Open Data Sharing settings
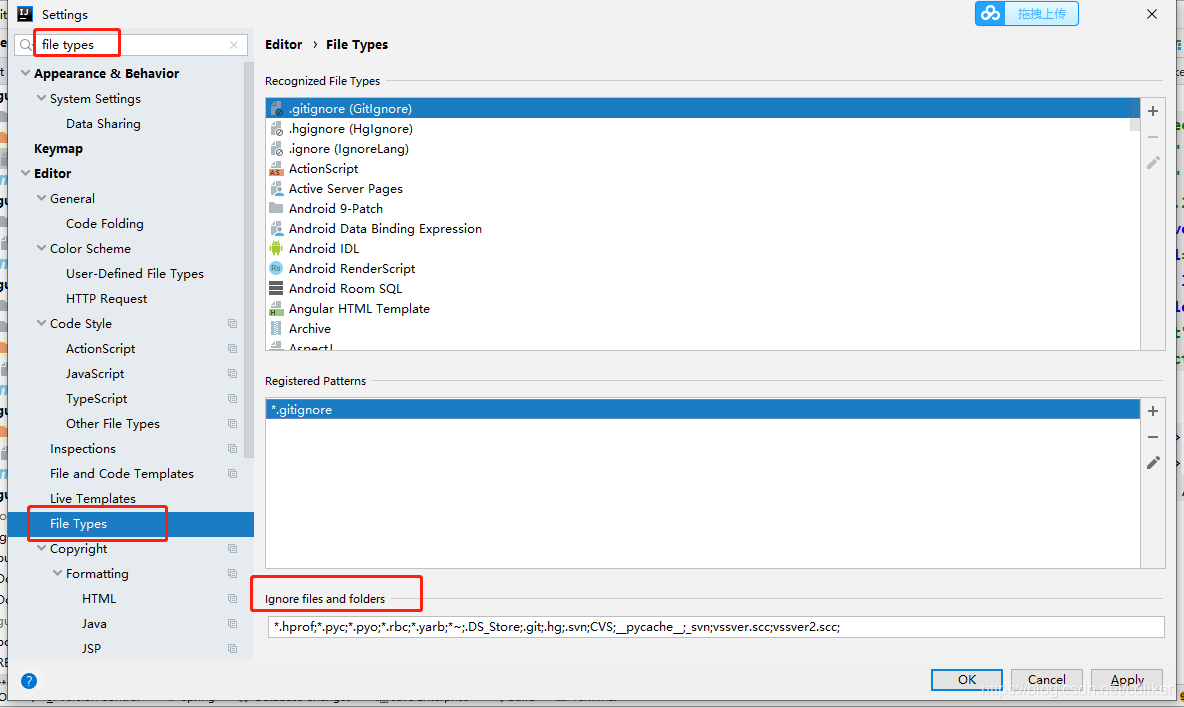 (x=103, y=124)
